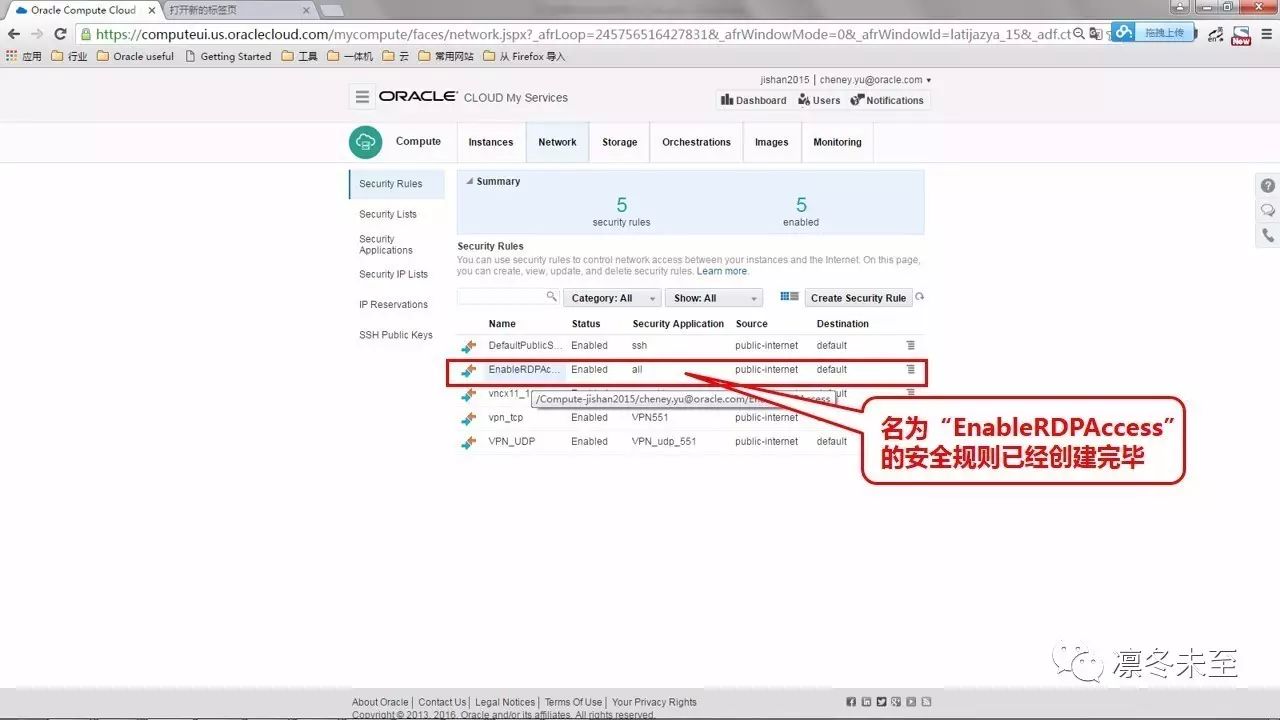
Task: Open the hamburger navigation menu beside Oracle logo
Action: click(362, 97)
